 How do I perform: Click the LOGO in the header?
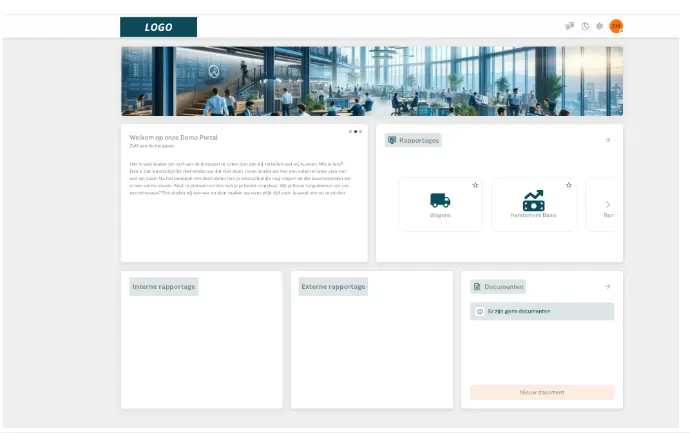click(x=158, y=27)
